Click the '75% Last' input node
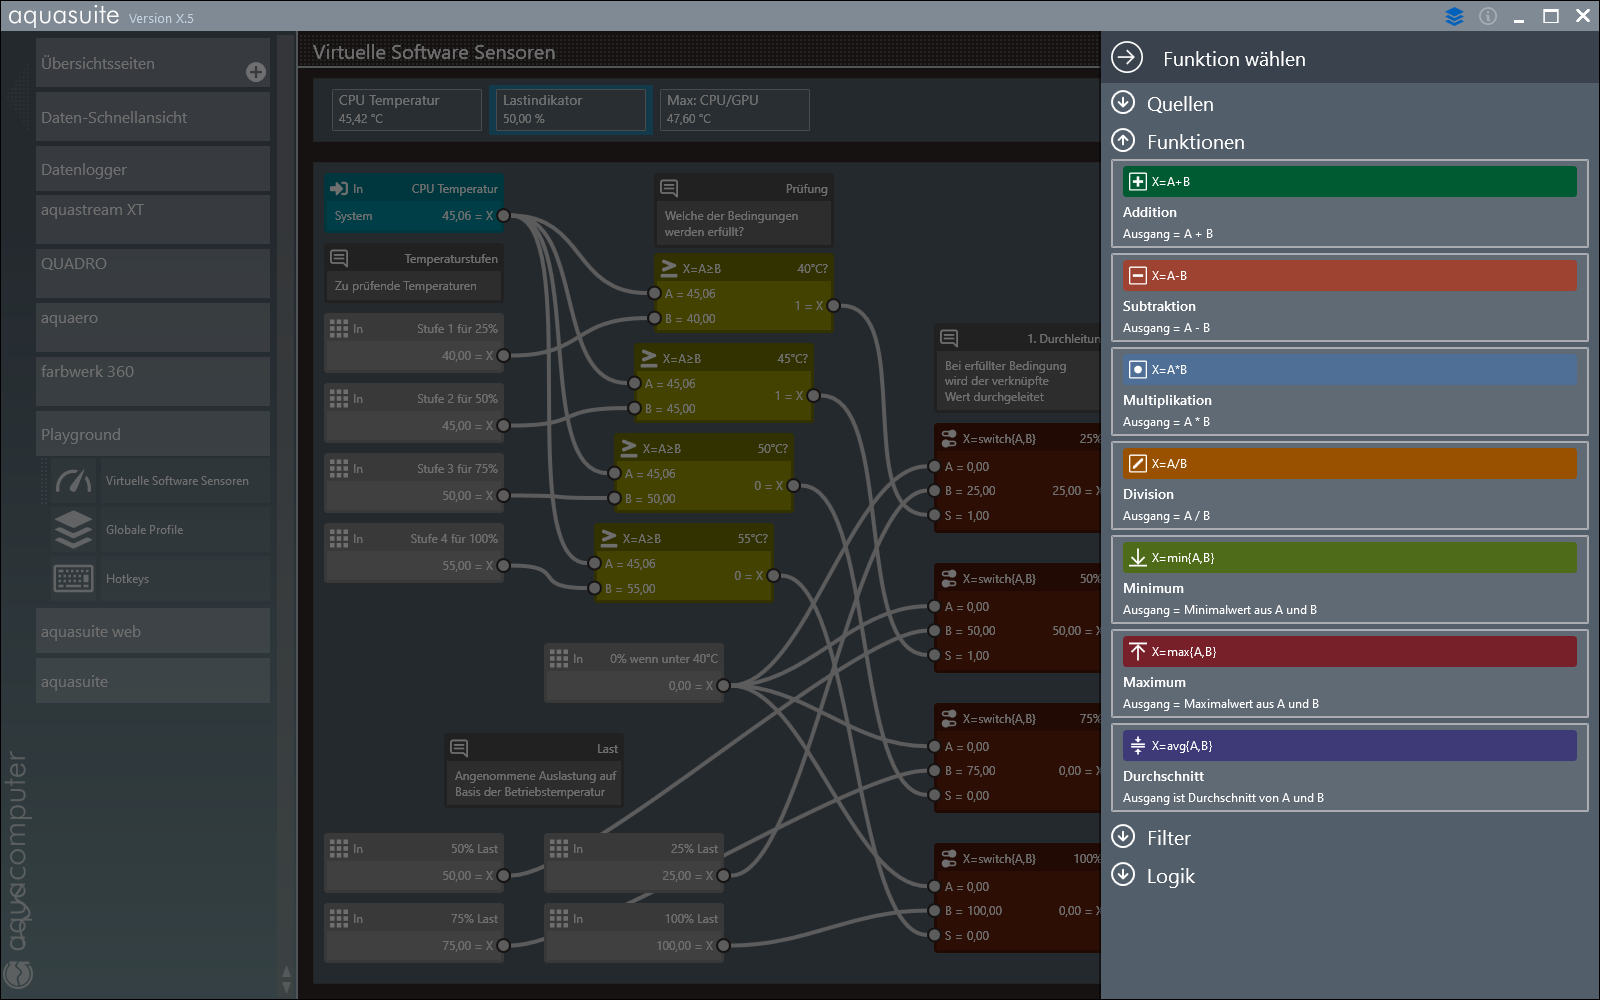Viewport: 1600px width, 1000px height. pyautogui.click(x=414, y=933)
